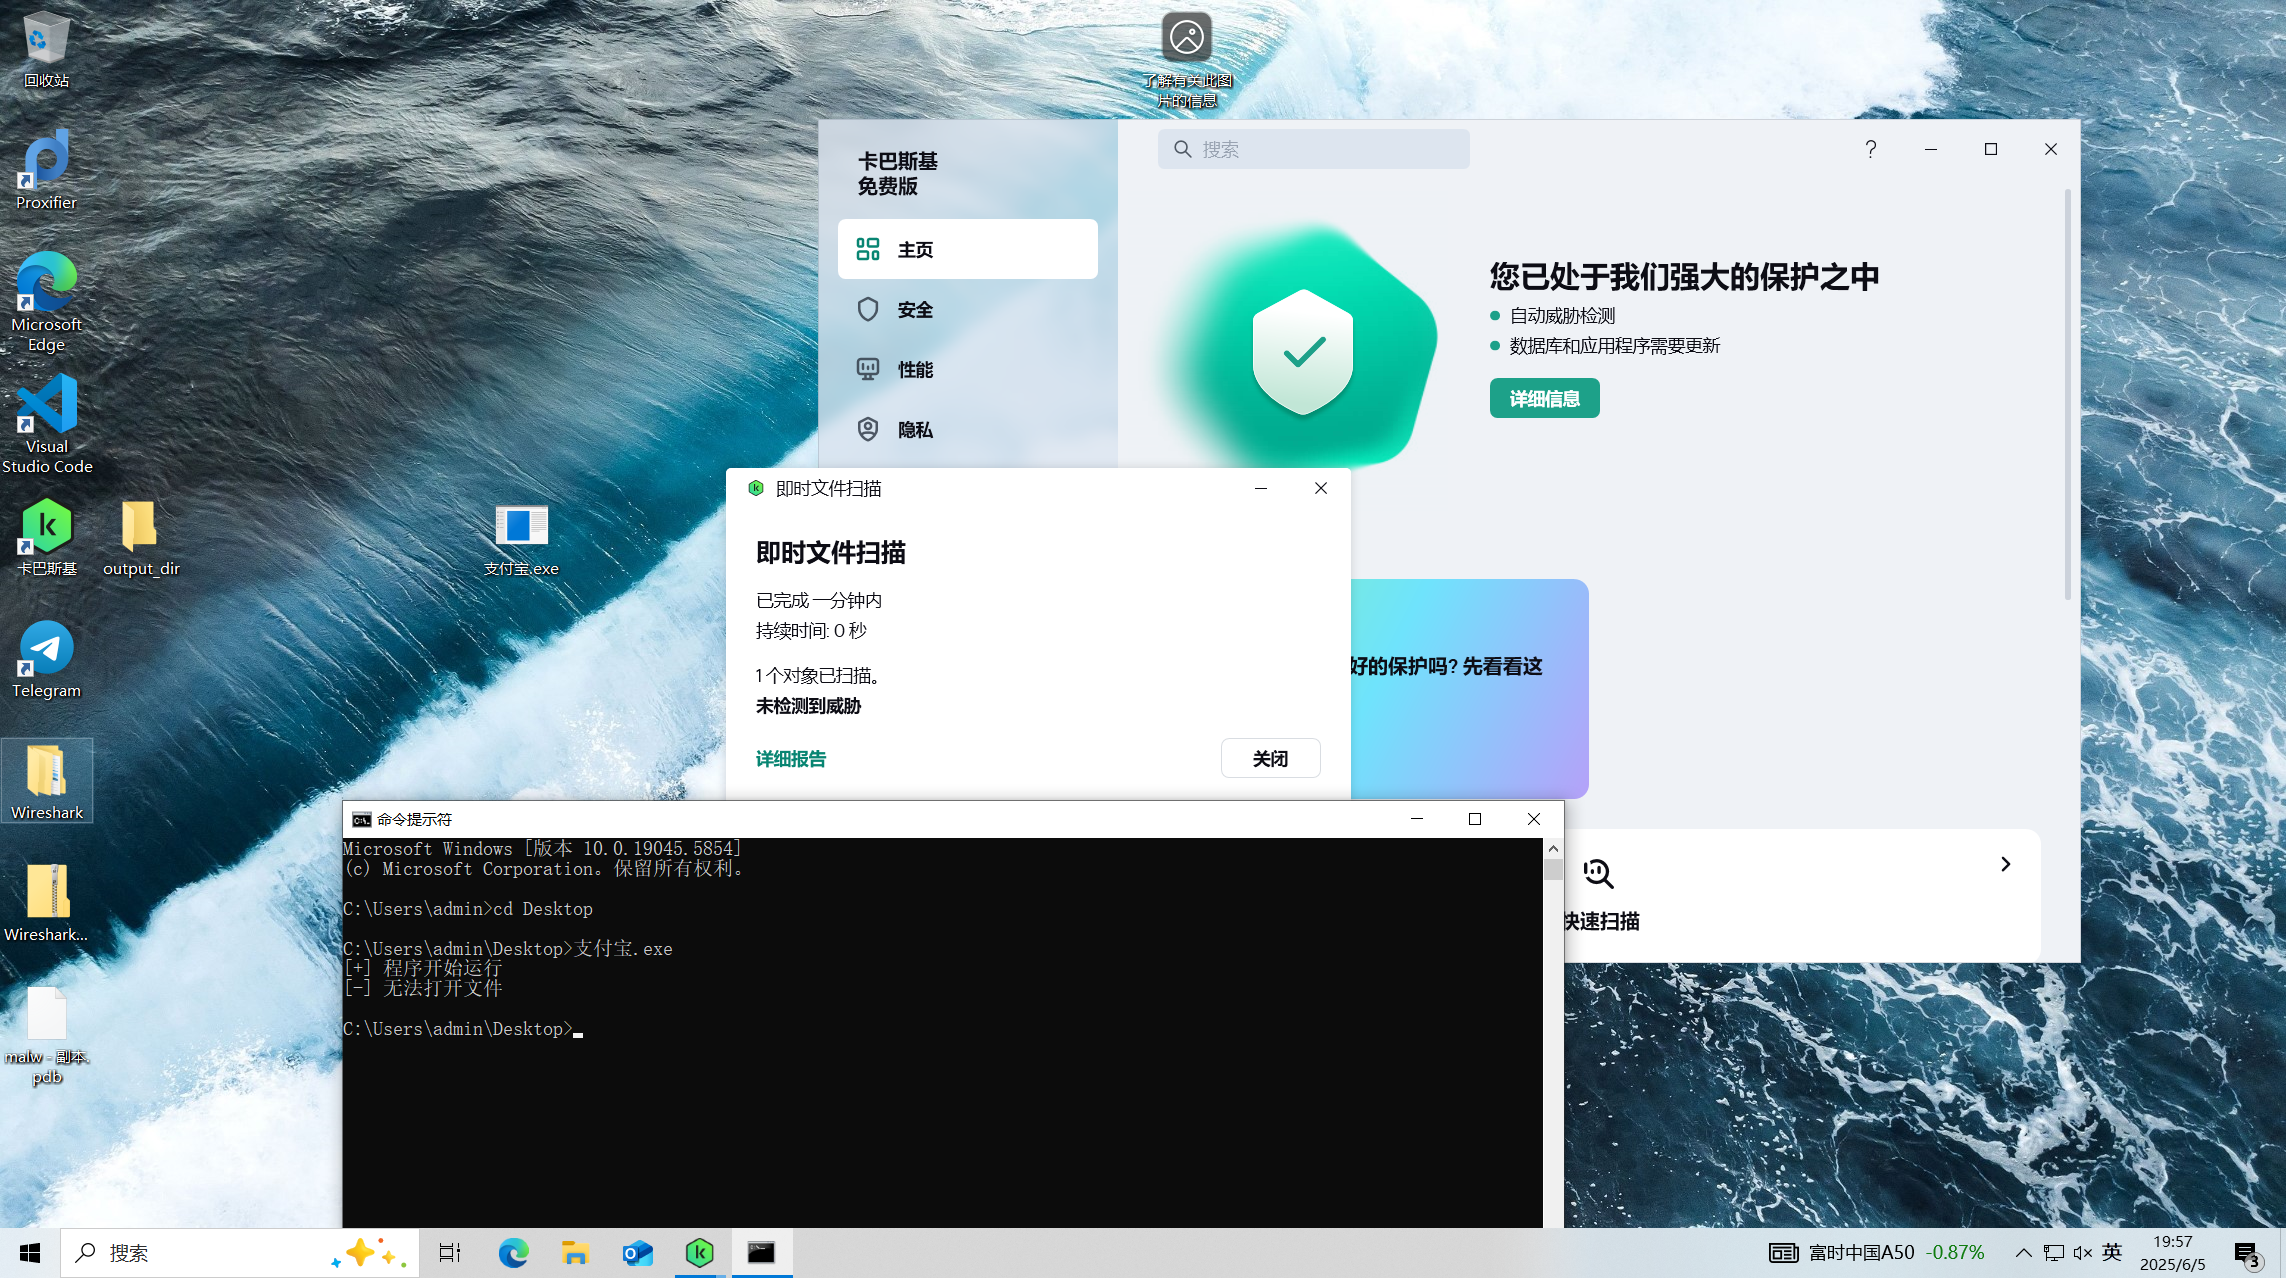
Task: Open the Recycle Bin desktop icon
Action: click(46, 50)
